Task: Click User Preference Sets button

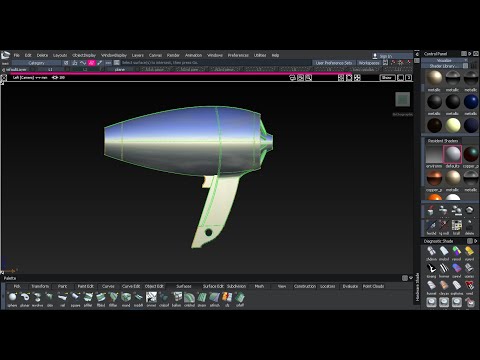Action: pyautogui.click(x=334, y=63)
